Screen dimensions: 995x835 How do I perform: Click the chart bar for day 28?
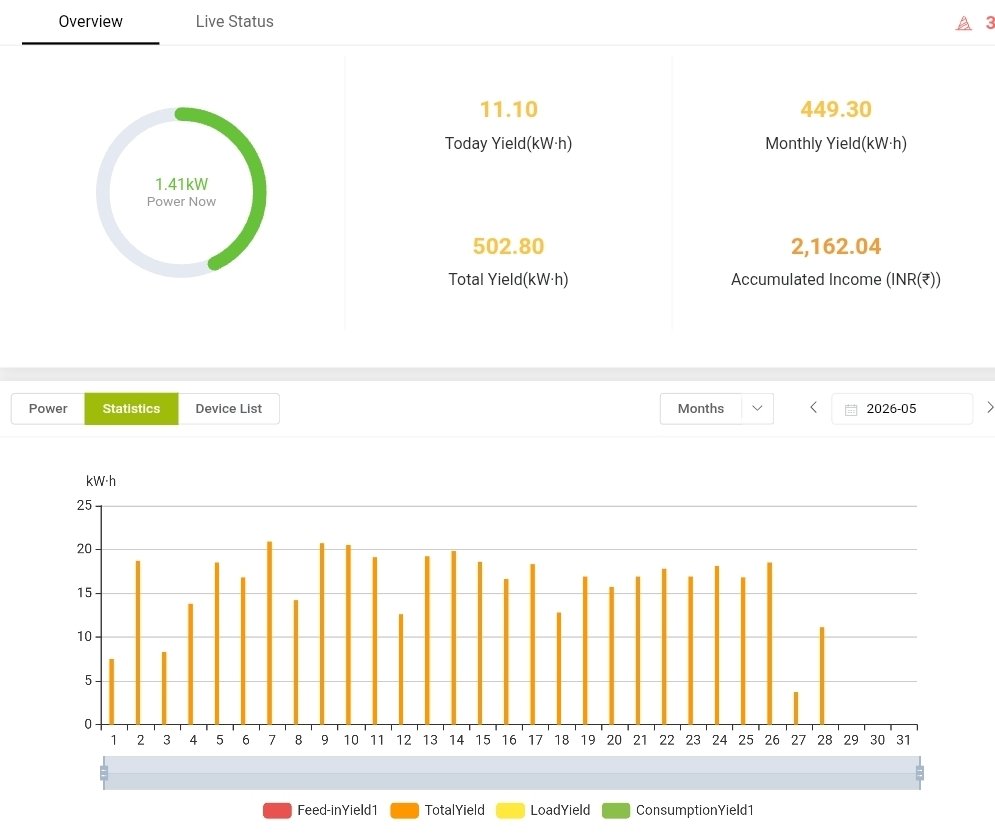click(x=822, y=676)
